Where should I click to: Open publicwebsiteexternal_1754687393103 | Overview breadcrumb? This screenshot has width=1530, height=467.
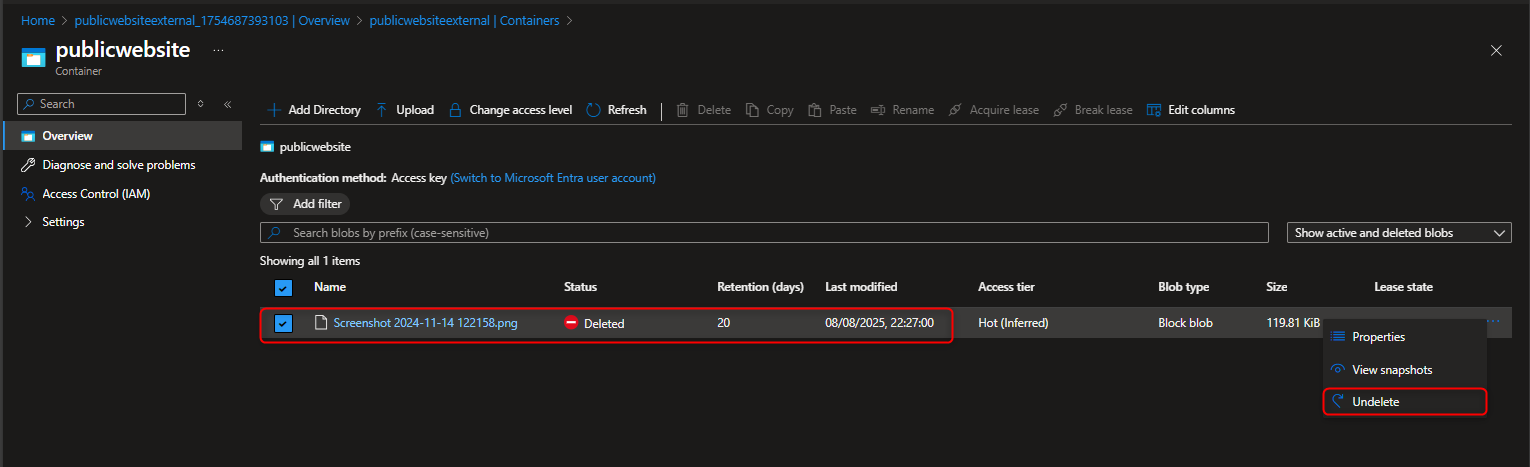(212, 20)
